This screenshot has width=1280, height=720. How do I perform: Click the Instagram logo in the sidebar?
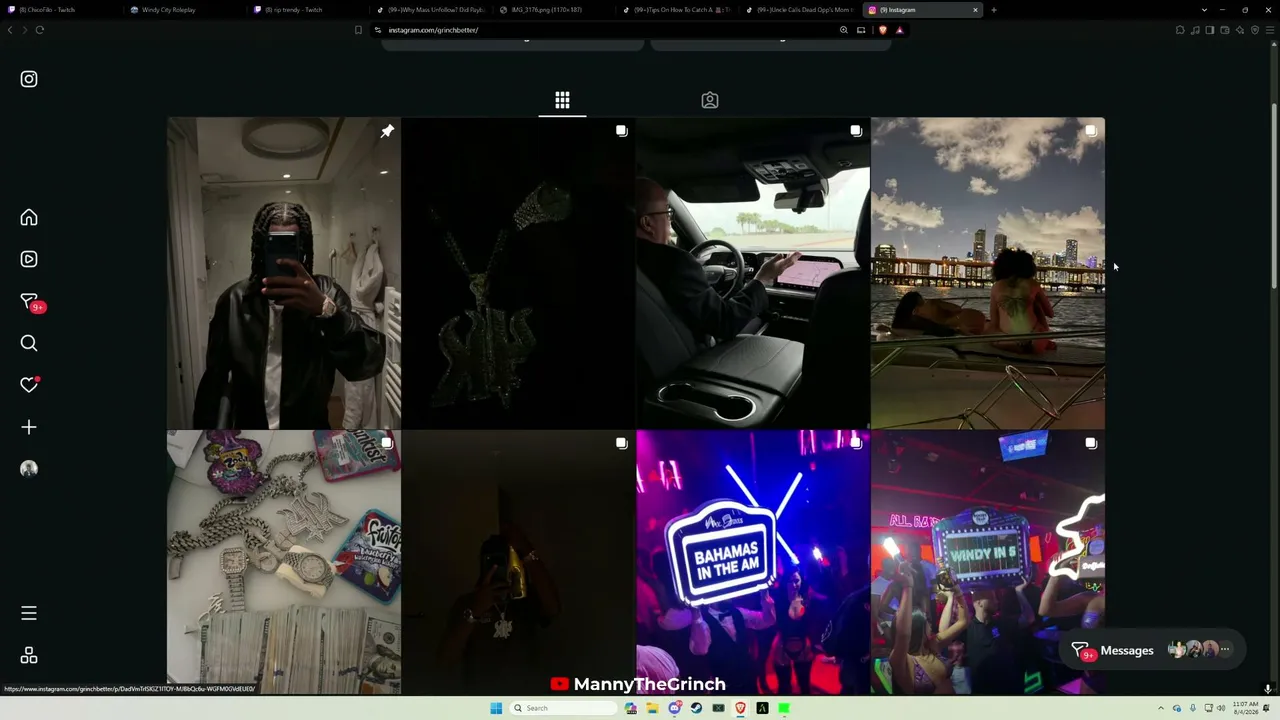click(x=29, y=79)
